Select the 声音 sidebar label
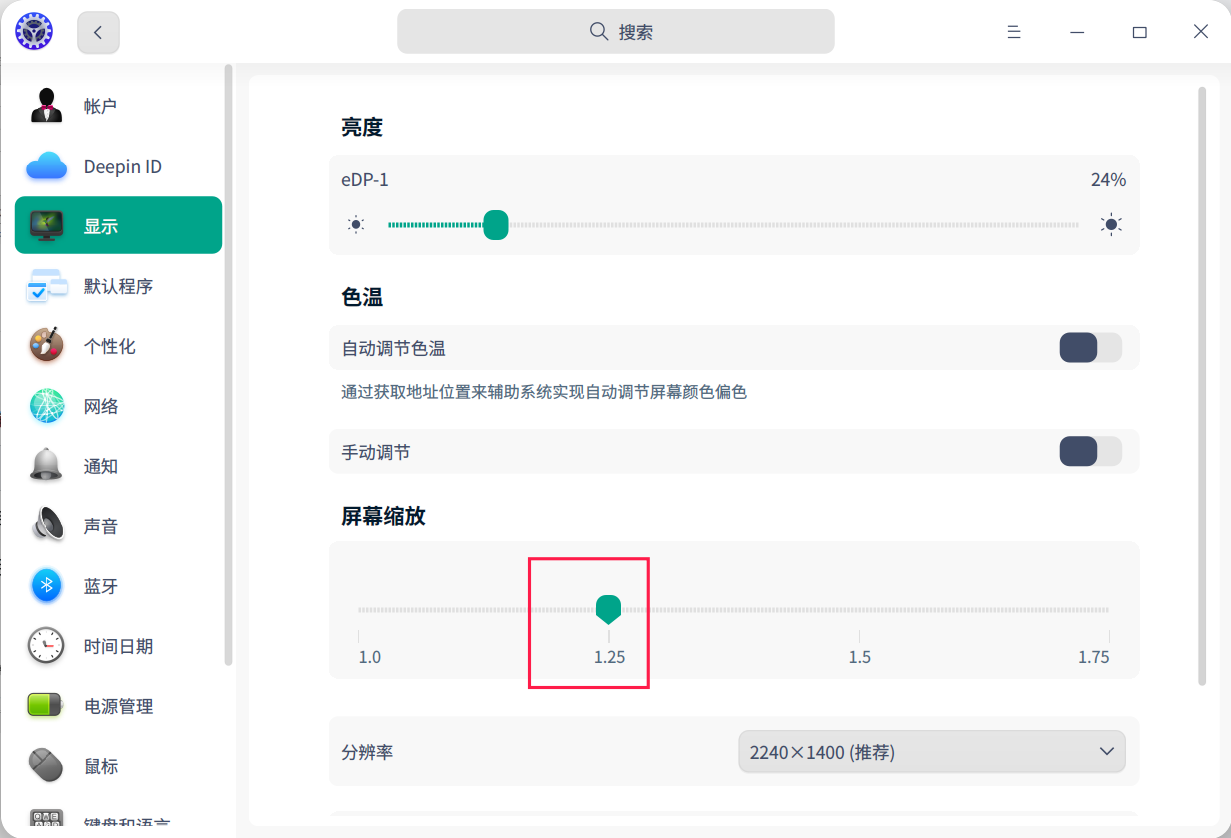The height and width of the screenshot is (838, 1231). tap(101, 526)
